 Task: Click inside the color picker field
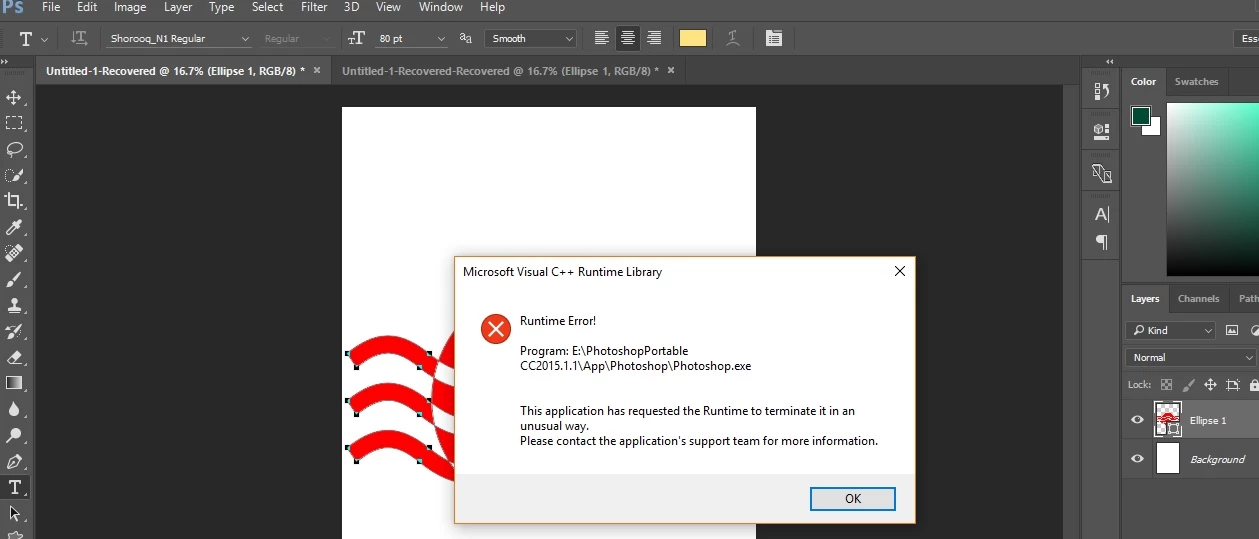click(x=1212, y=189)
